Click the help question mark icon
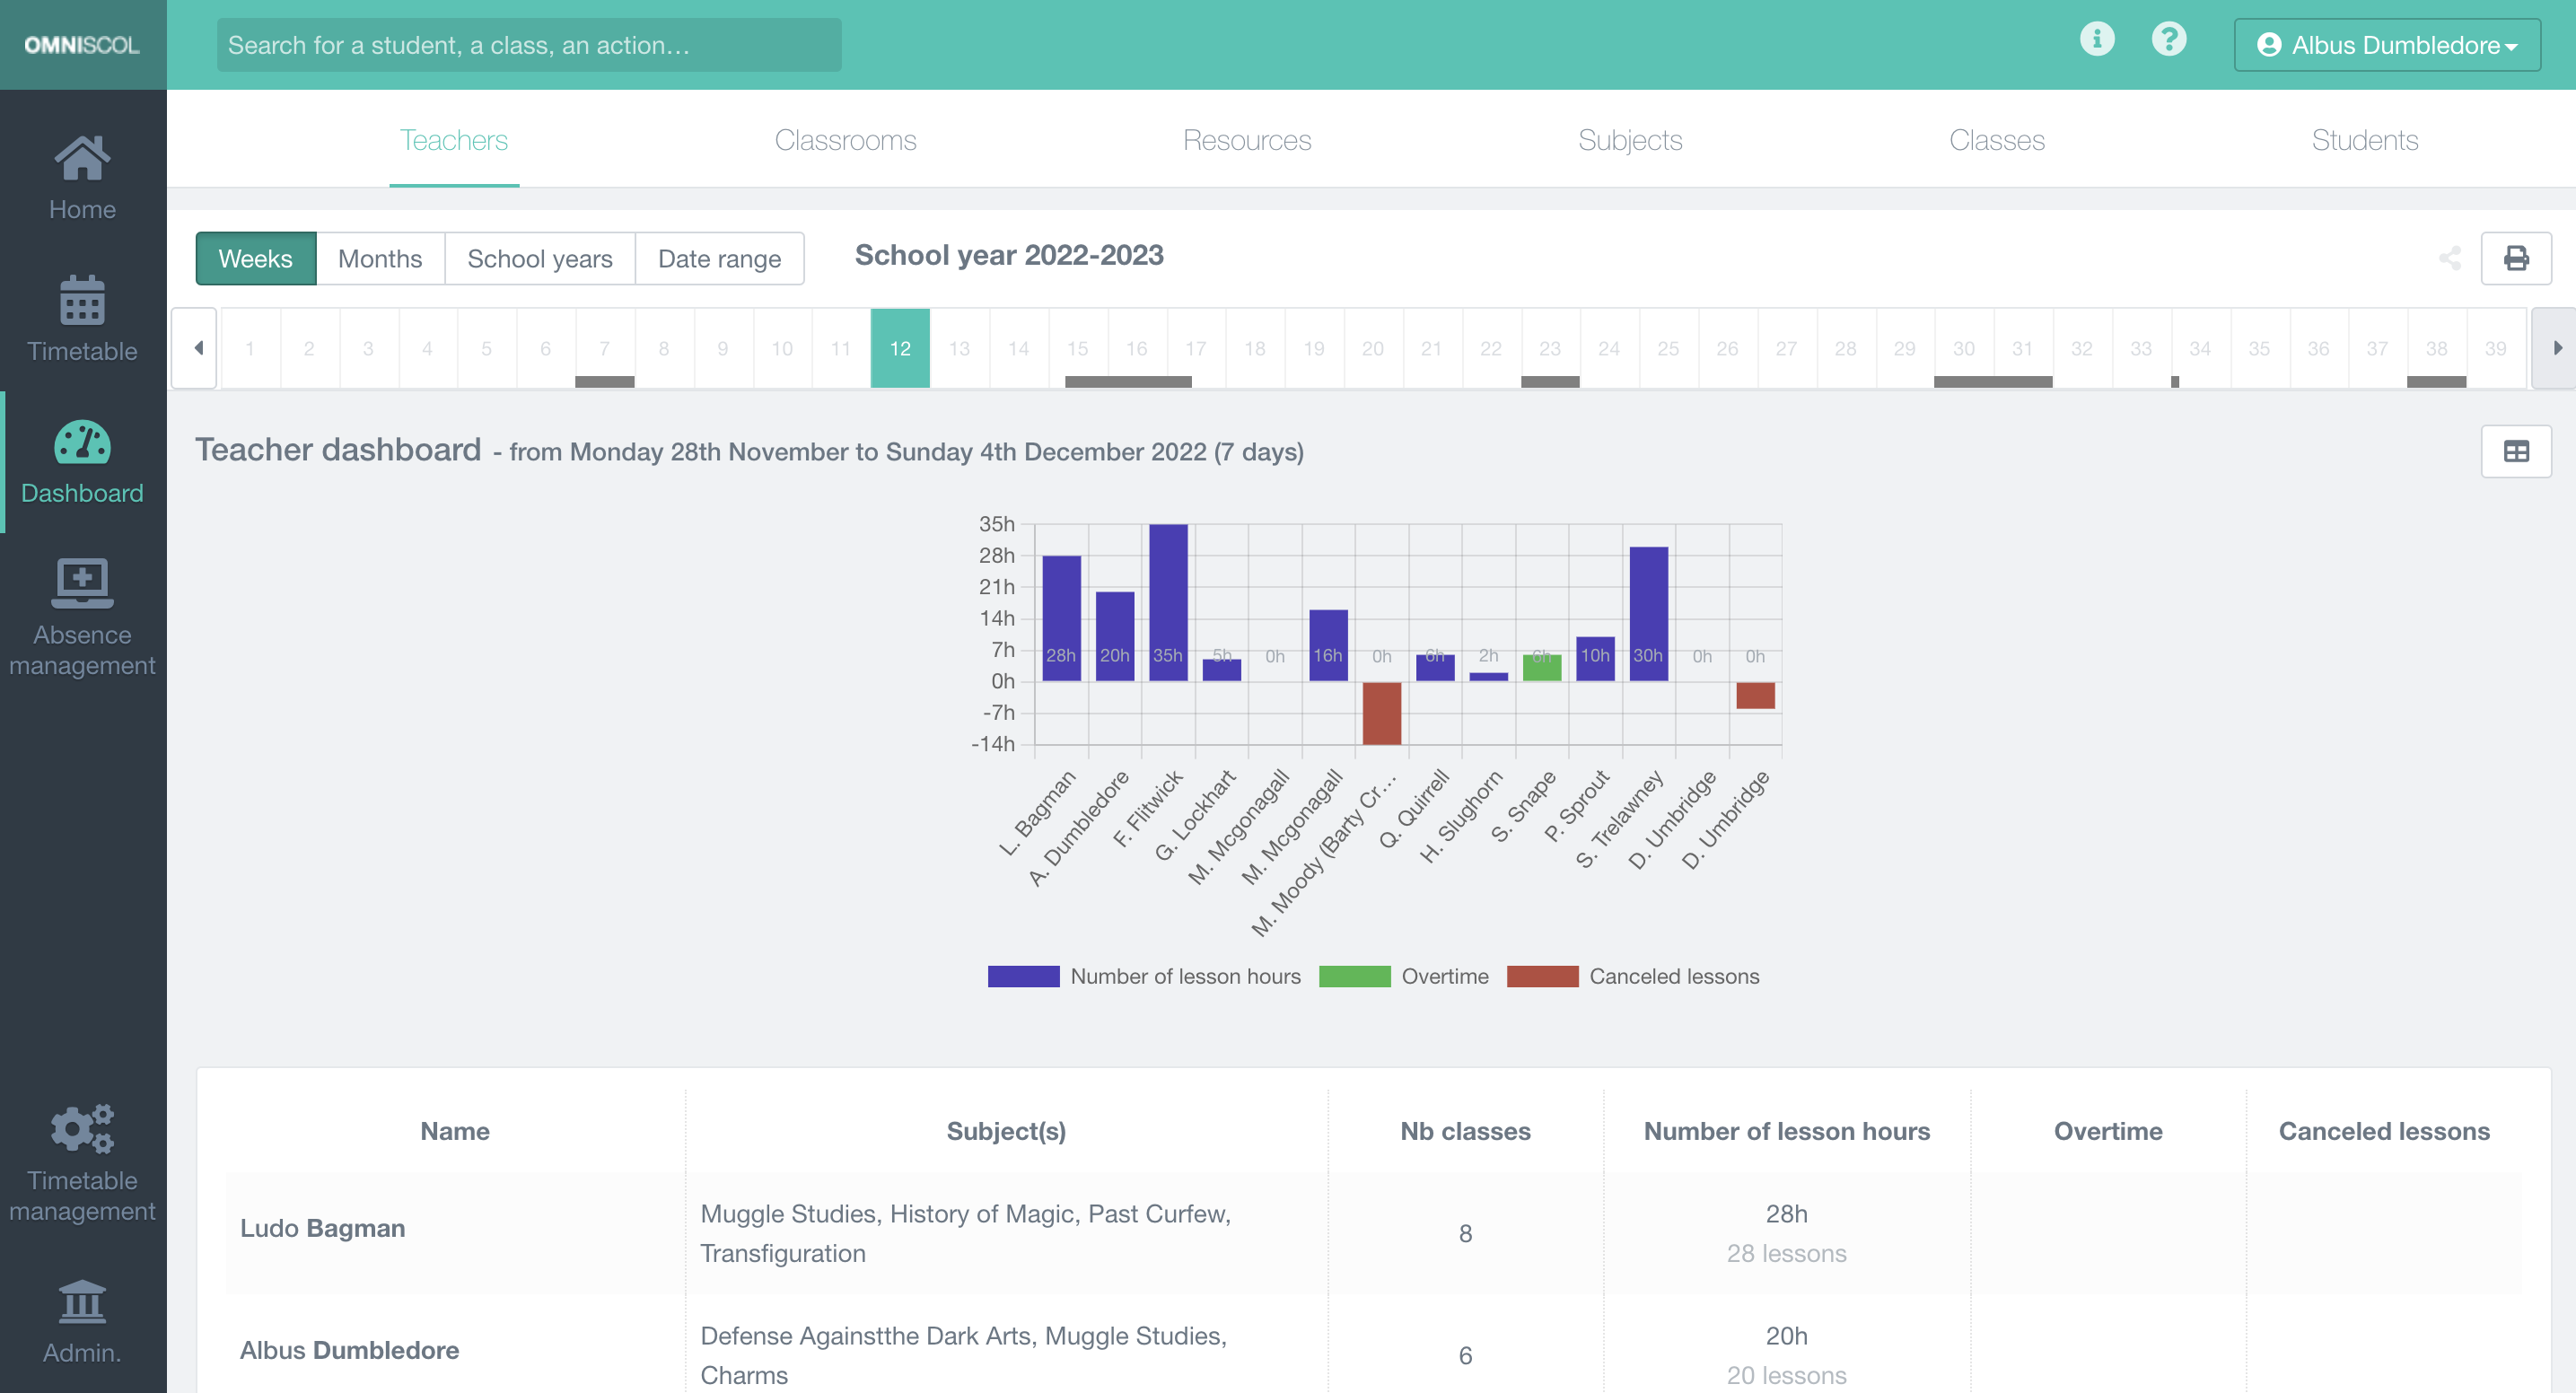2576x1393 pixels. (x=2170, y=40)
